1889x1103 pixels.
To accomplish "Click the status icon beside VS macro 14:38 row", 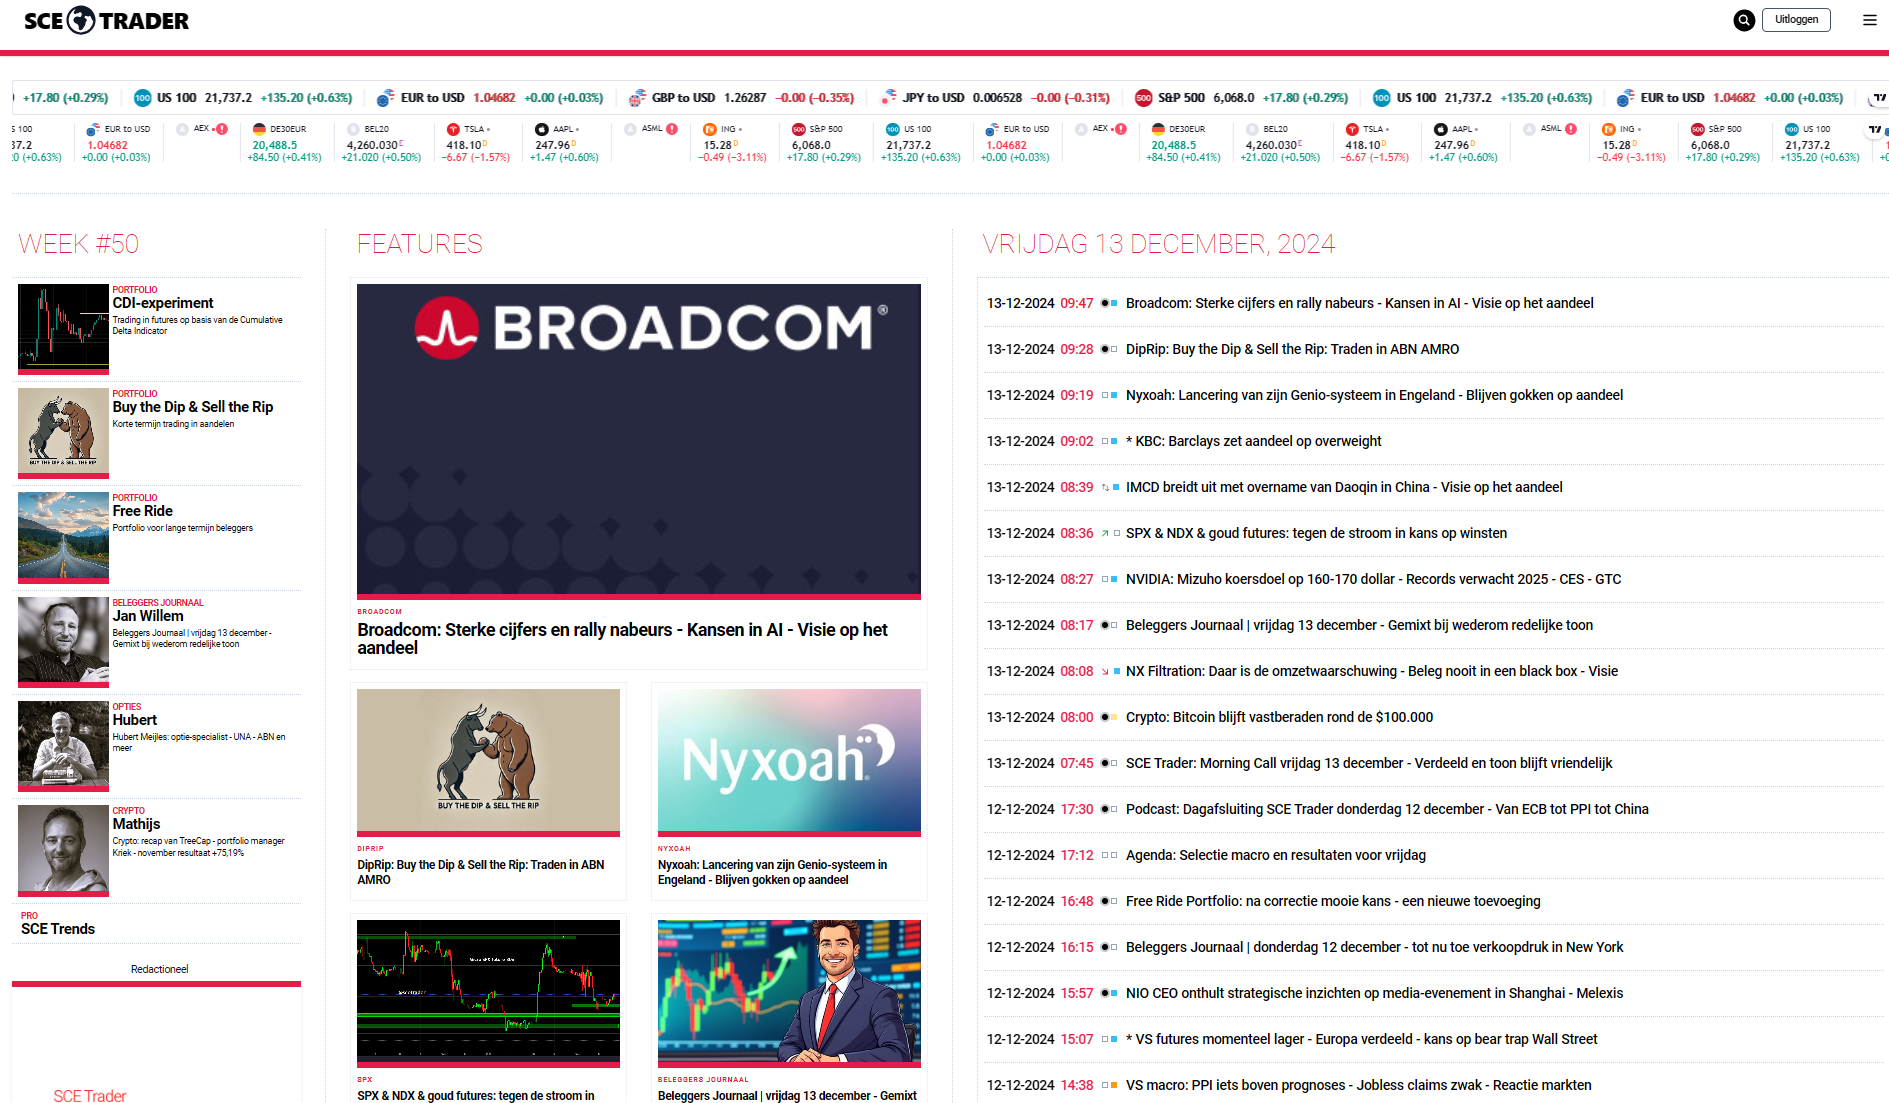I will coord(1109,1085).
